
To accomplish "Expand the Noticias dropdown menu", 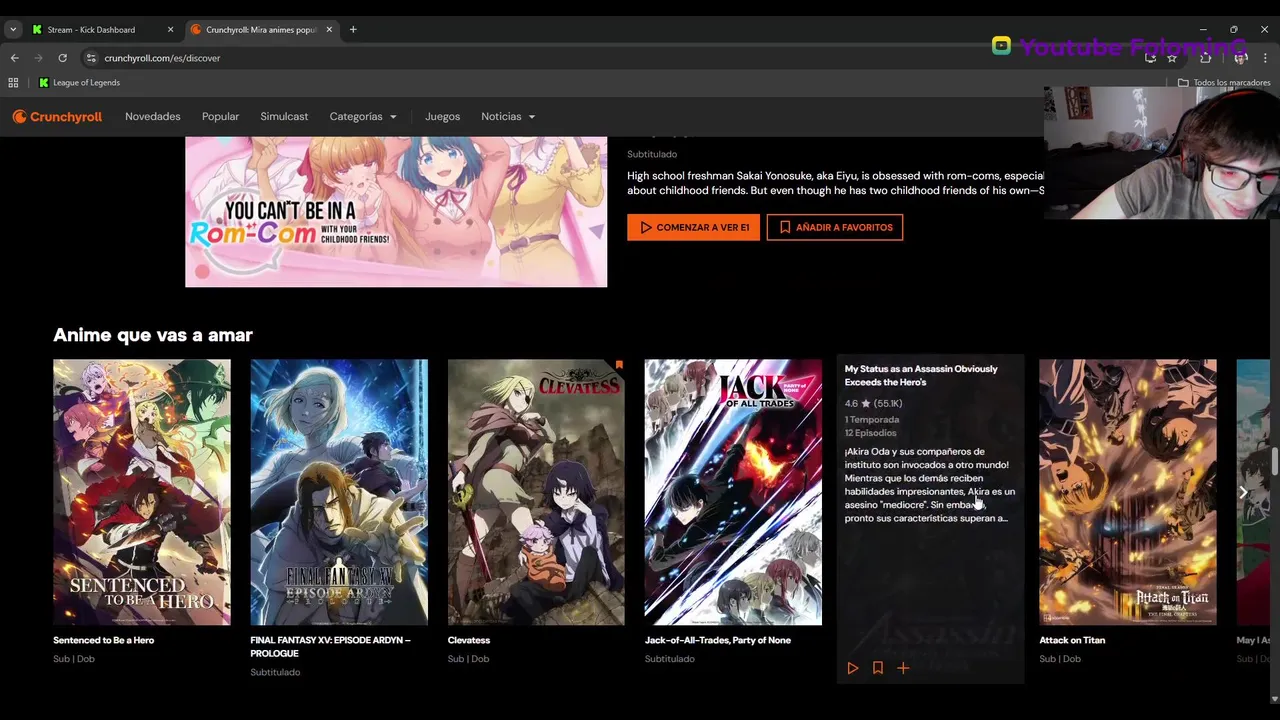I will point(508,117).
